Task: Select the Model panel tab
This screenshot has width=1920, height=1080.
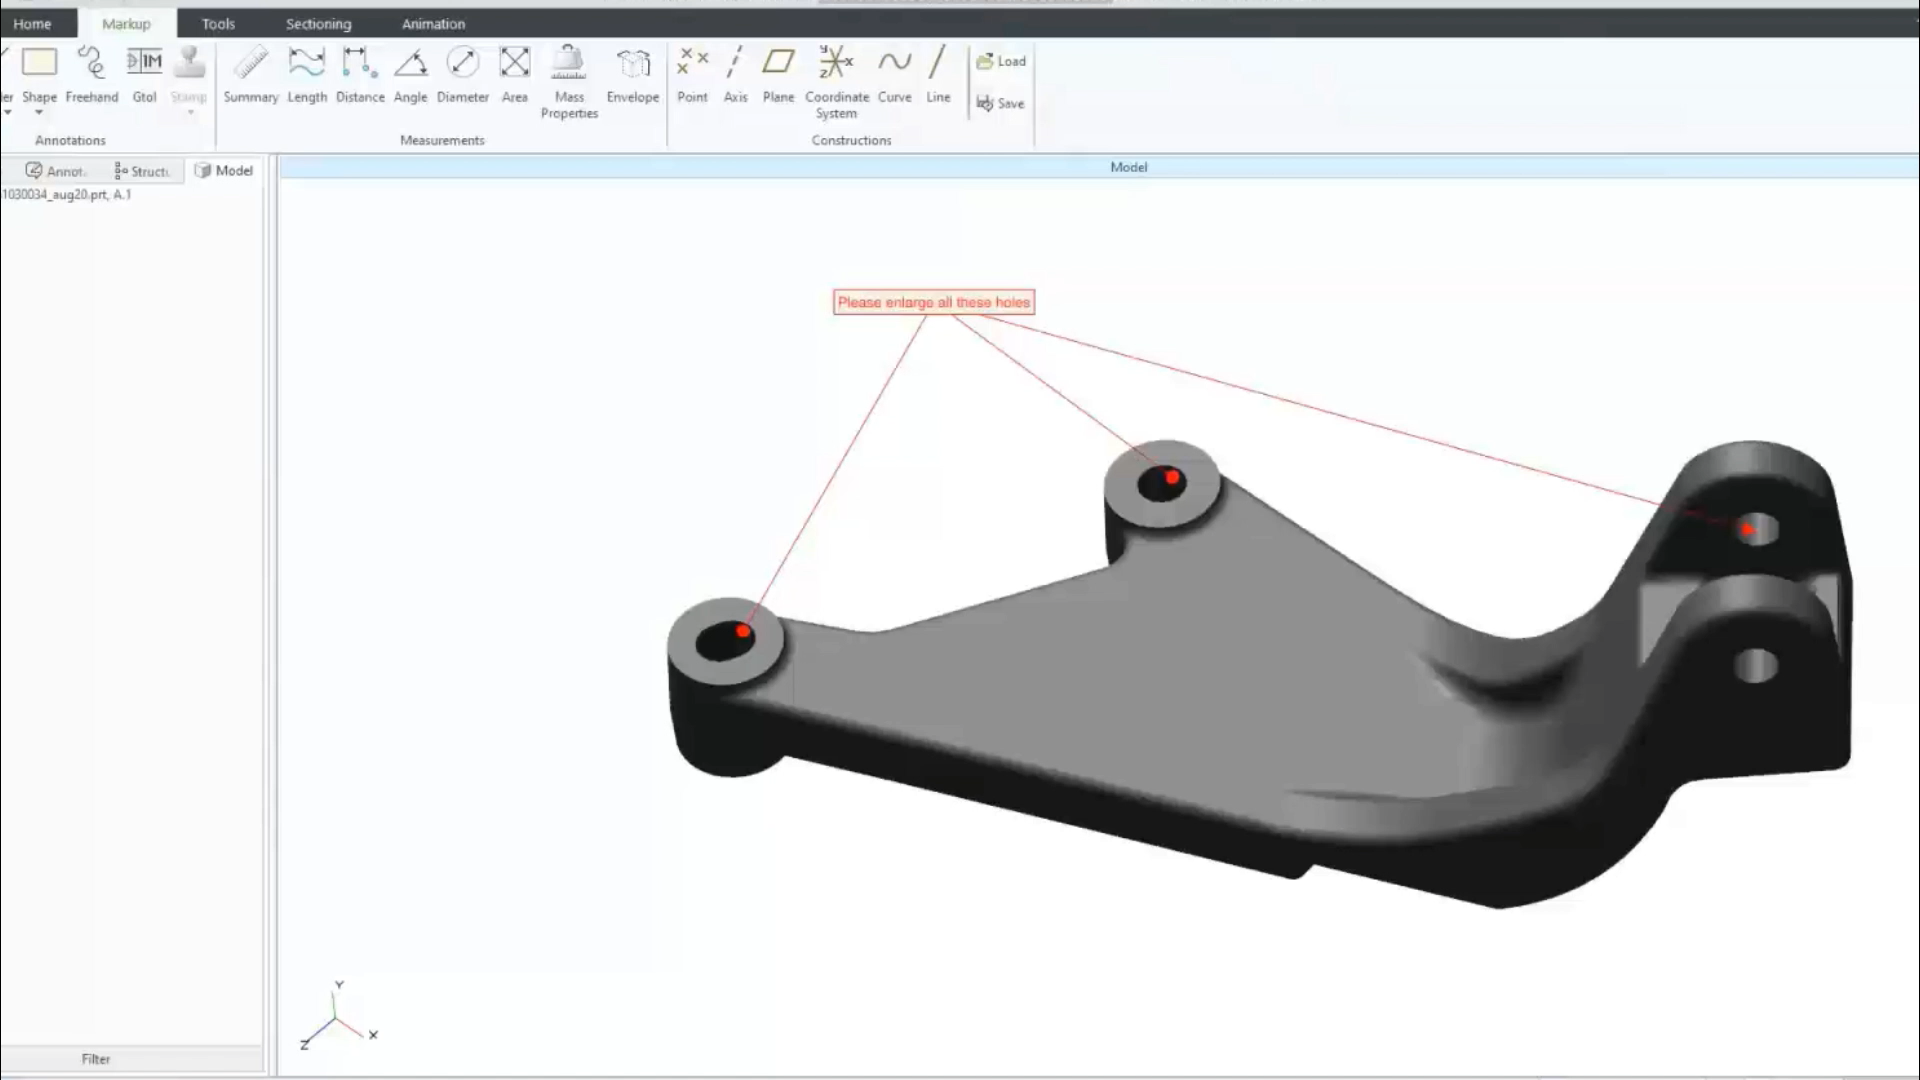Action: click(x=224, y=171)
